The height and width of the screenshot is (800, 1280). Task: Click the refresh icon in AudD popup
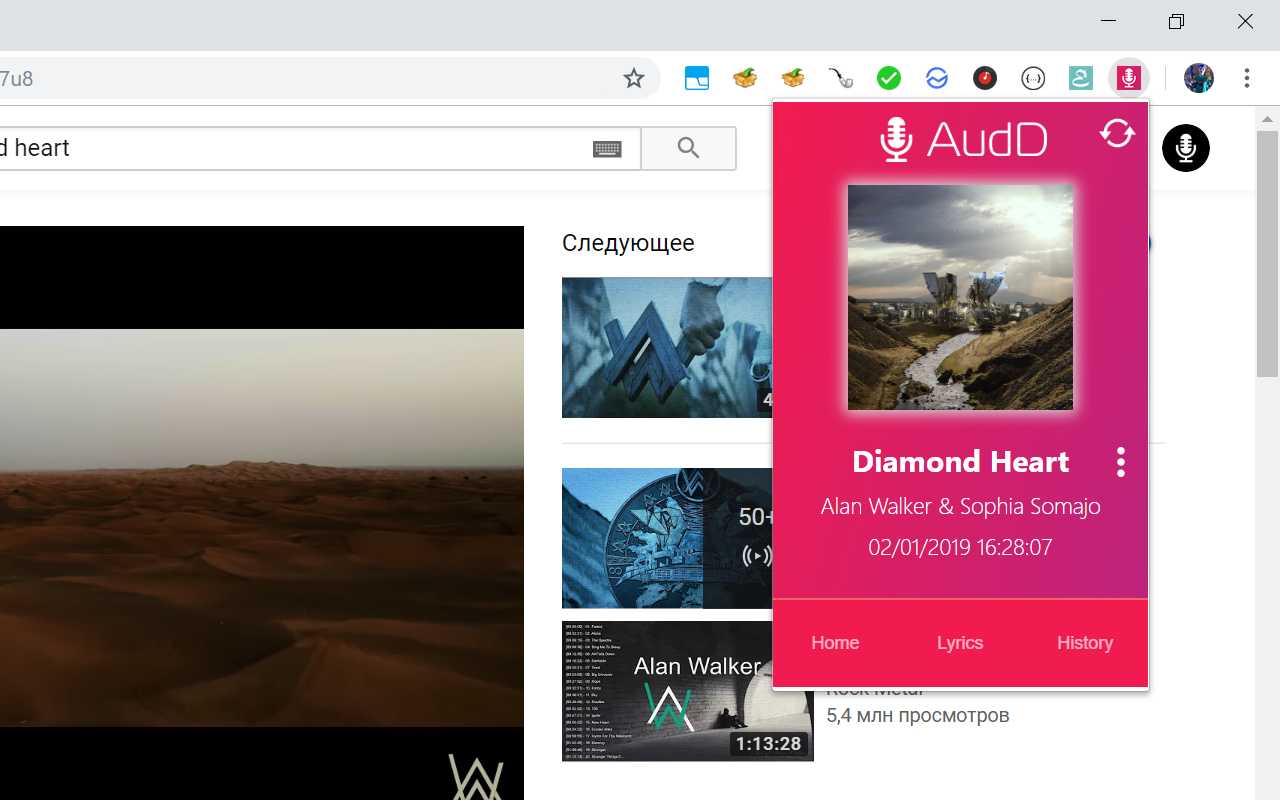pyautogui.click(x=1117, y=132)
